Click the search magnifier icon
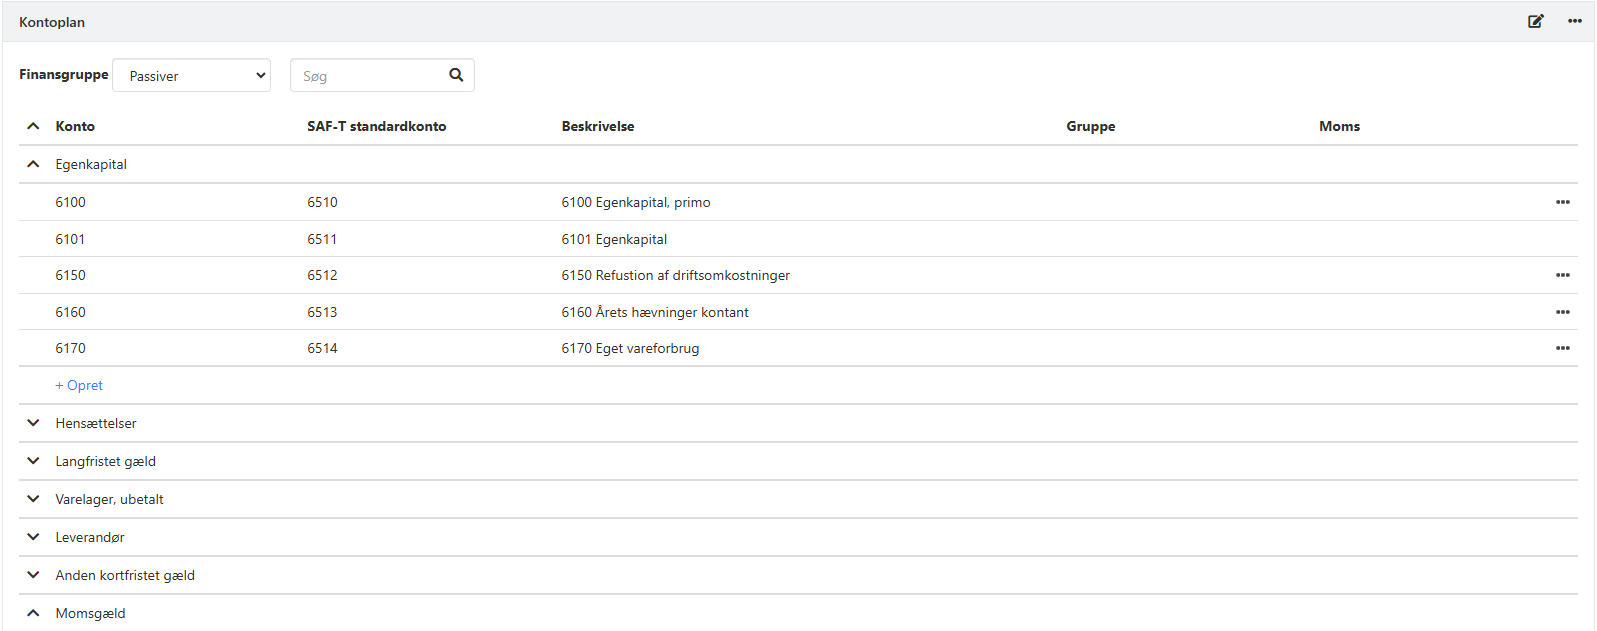This screenshot has width=1597, height=631. click(x=456, y=75)
